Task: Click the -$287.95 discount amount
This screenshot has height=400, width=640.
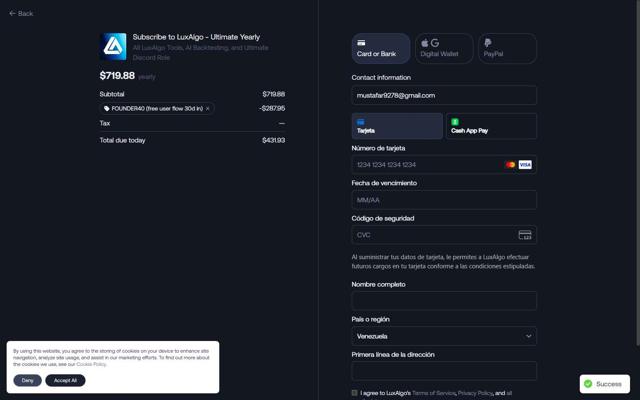Action: click(272, 109)
